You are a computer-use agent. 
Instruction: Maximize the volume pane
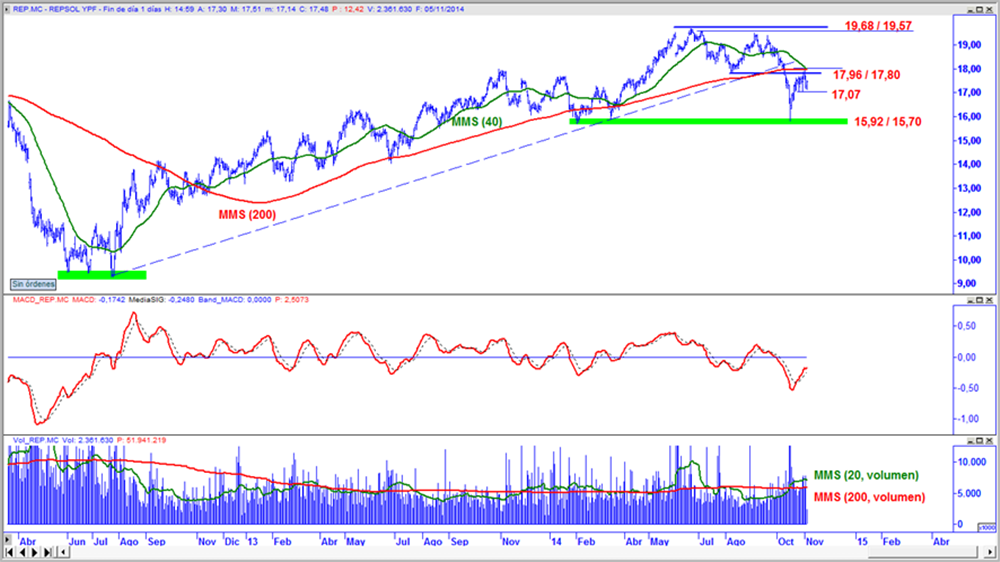[980, 441]
